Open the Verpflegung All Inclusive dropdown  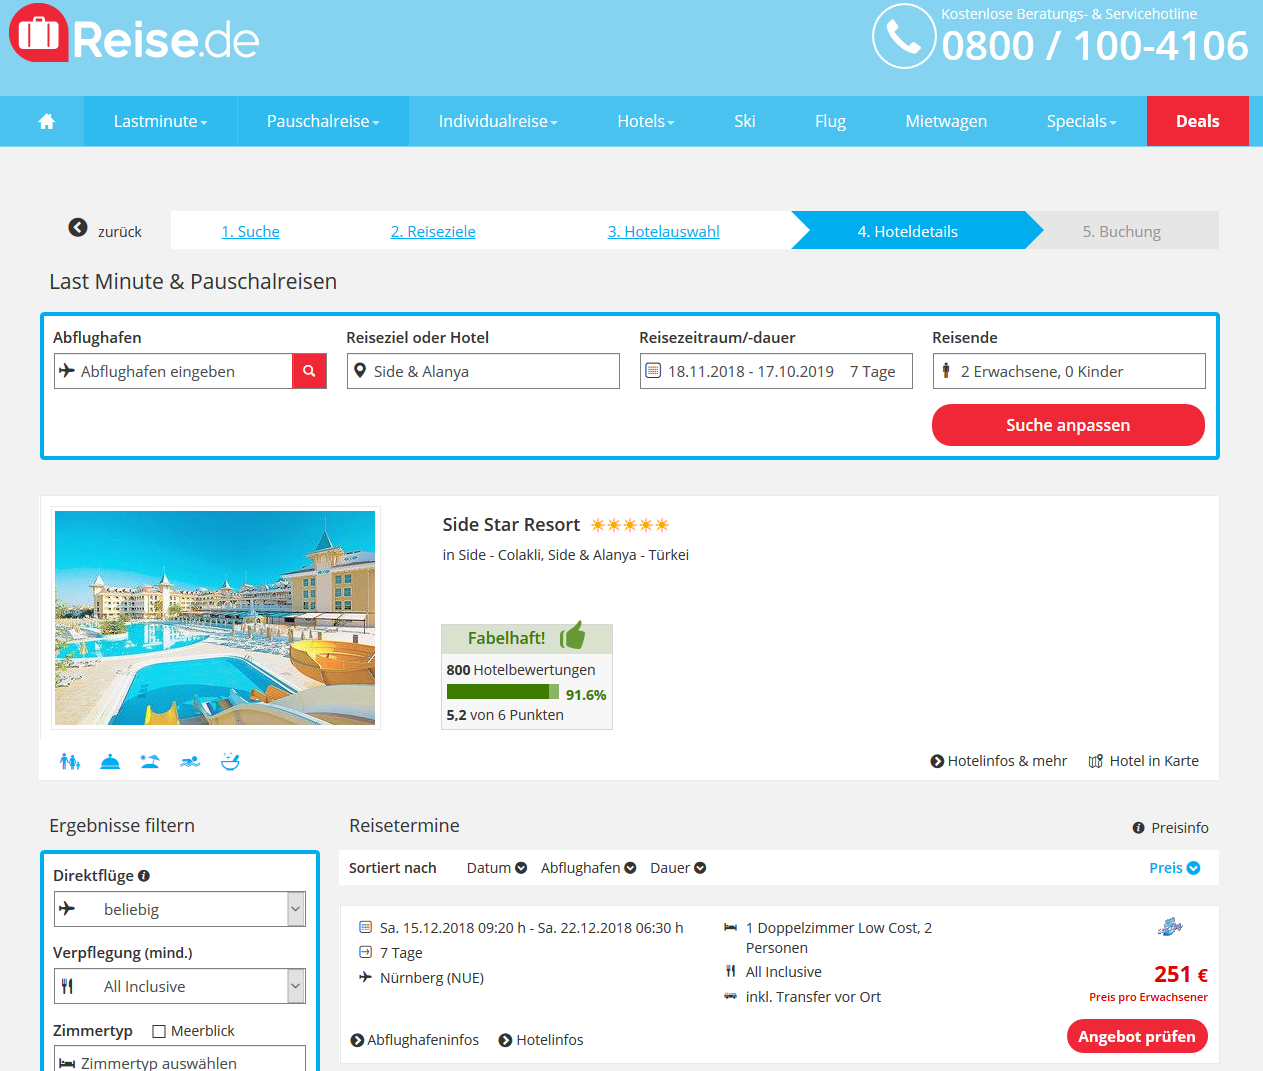pyautogui.click(x=180, y=986)
